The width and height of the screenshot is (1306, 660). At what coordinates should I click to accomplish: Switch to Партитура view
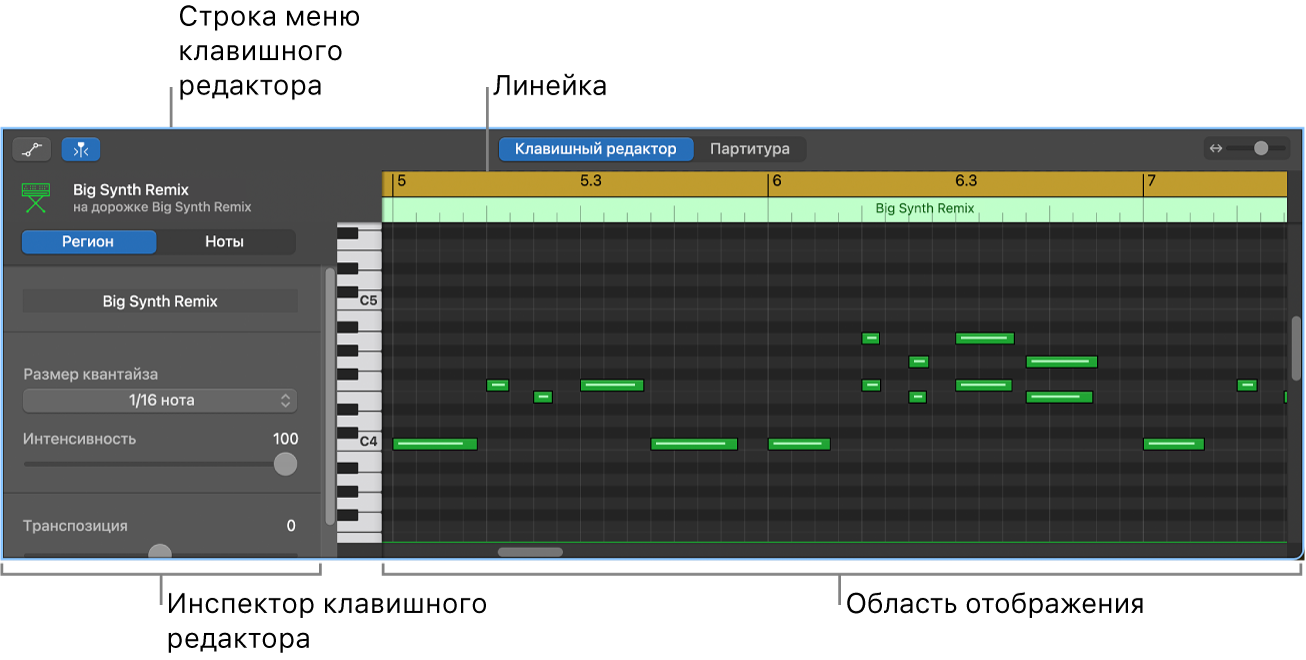pyautogui.click(x=750, y=149)
